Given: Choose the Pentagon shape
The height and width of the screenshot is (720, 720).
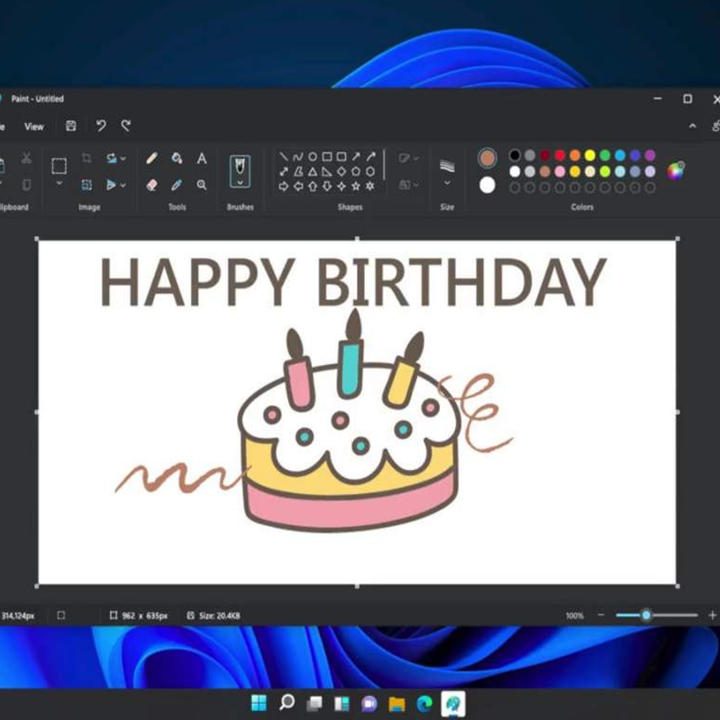Looking at the screenshot, I should point(356,171).
